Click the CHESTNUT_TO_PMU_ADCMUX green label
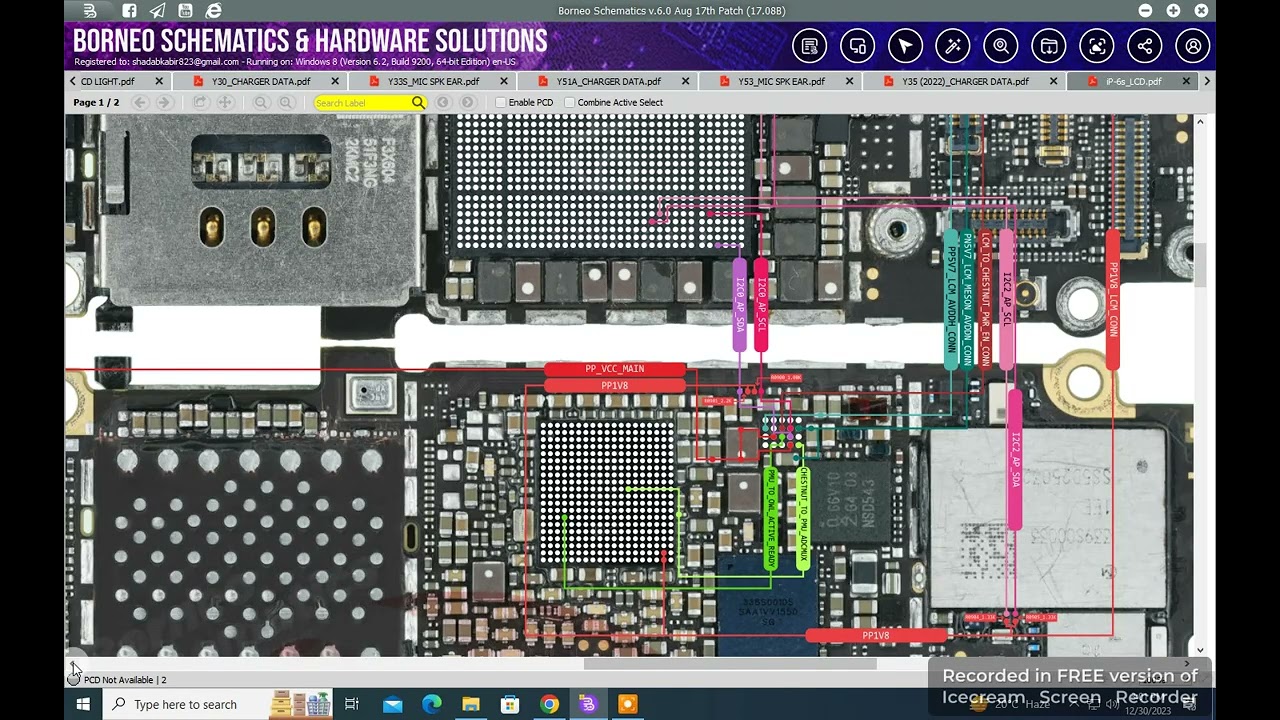1280x720 pixels. tap(803, 519)
